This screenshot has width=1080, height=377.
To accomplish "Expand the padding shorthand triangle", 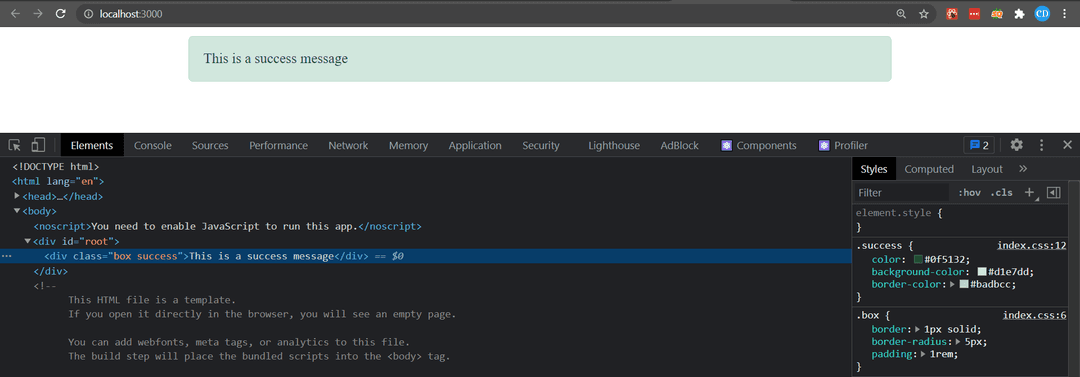I will [923, 354].
